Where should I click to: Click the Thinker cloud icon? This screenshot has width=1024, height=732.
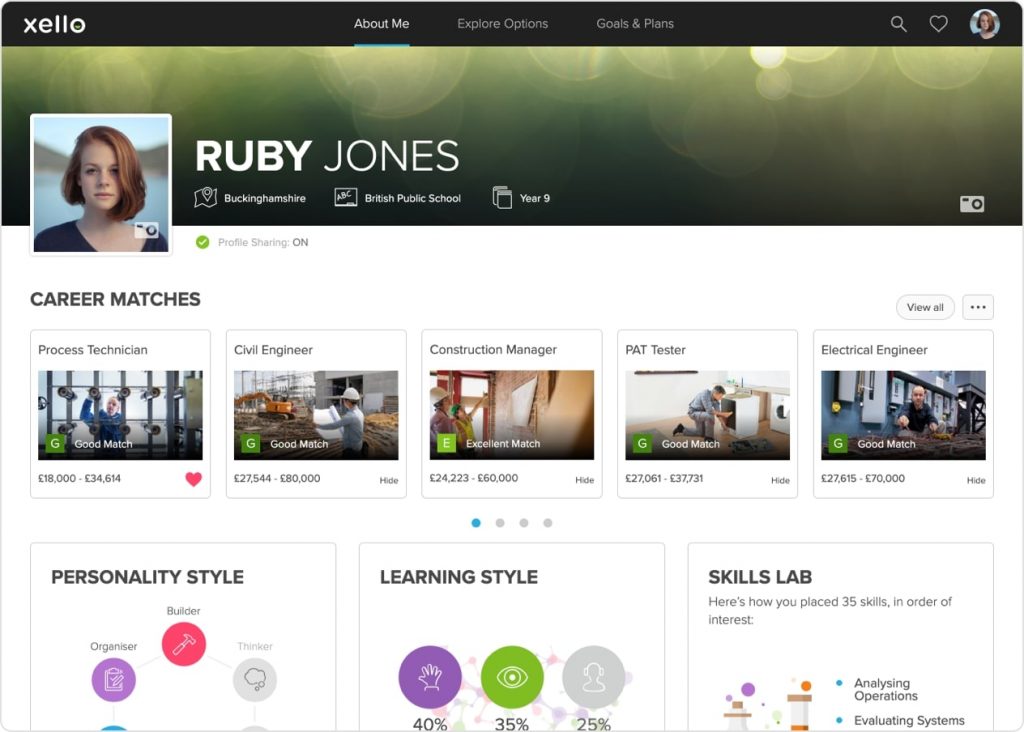(255, 680)
